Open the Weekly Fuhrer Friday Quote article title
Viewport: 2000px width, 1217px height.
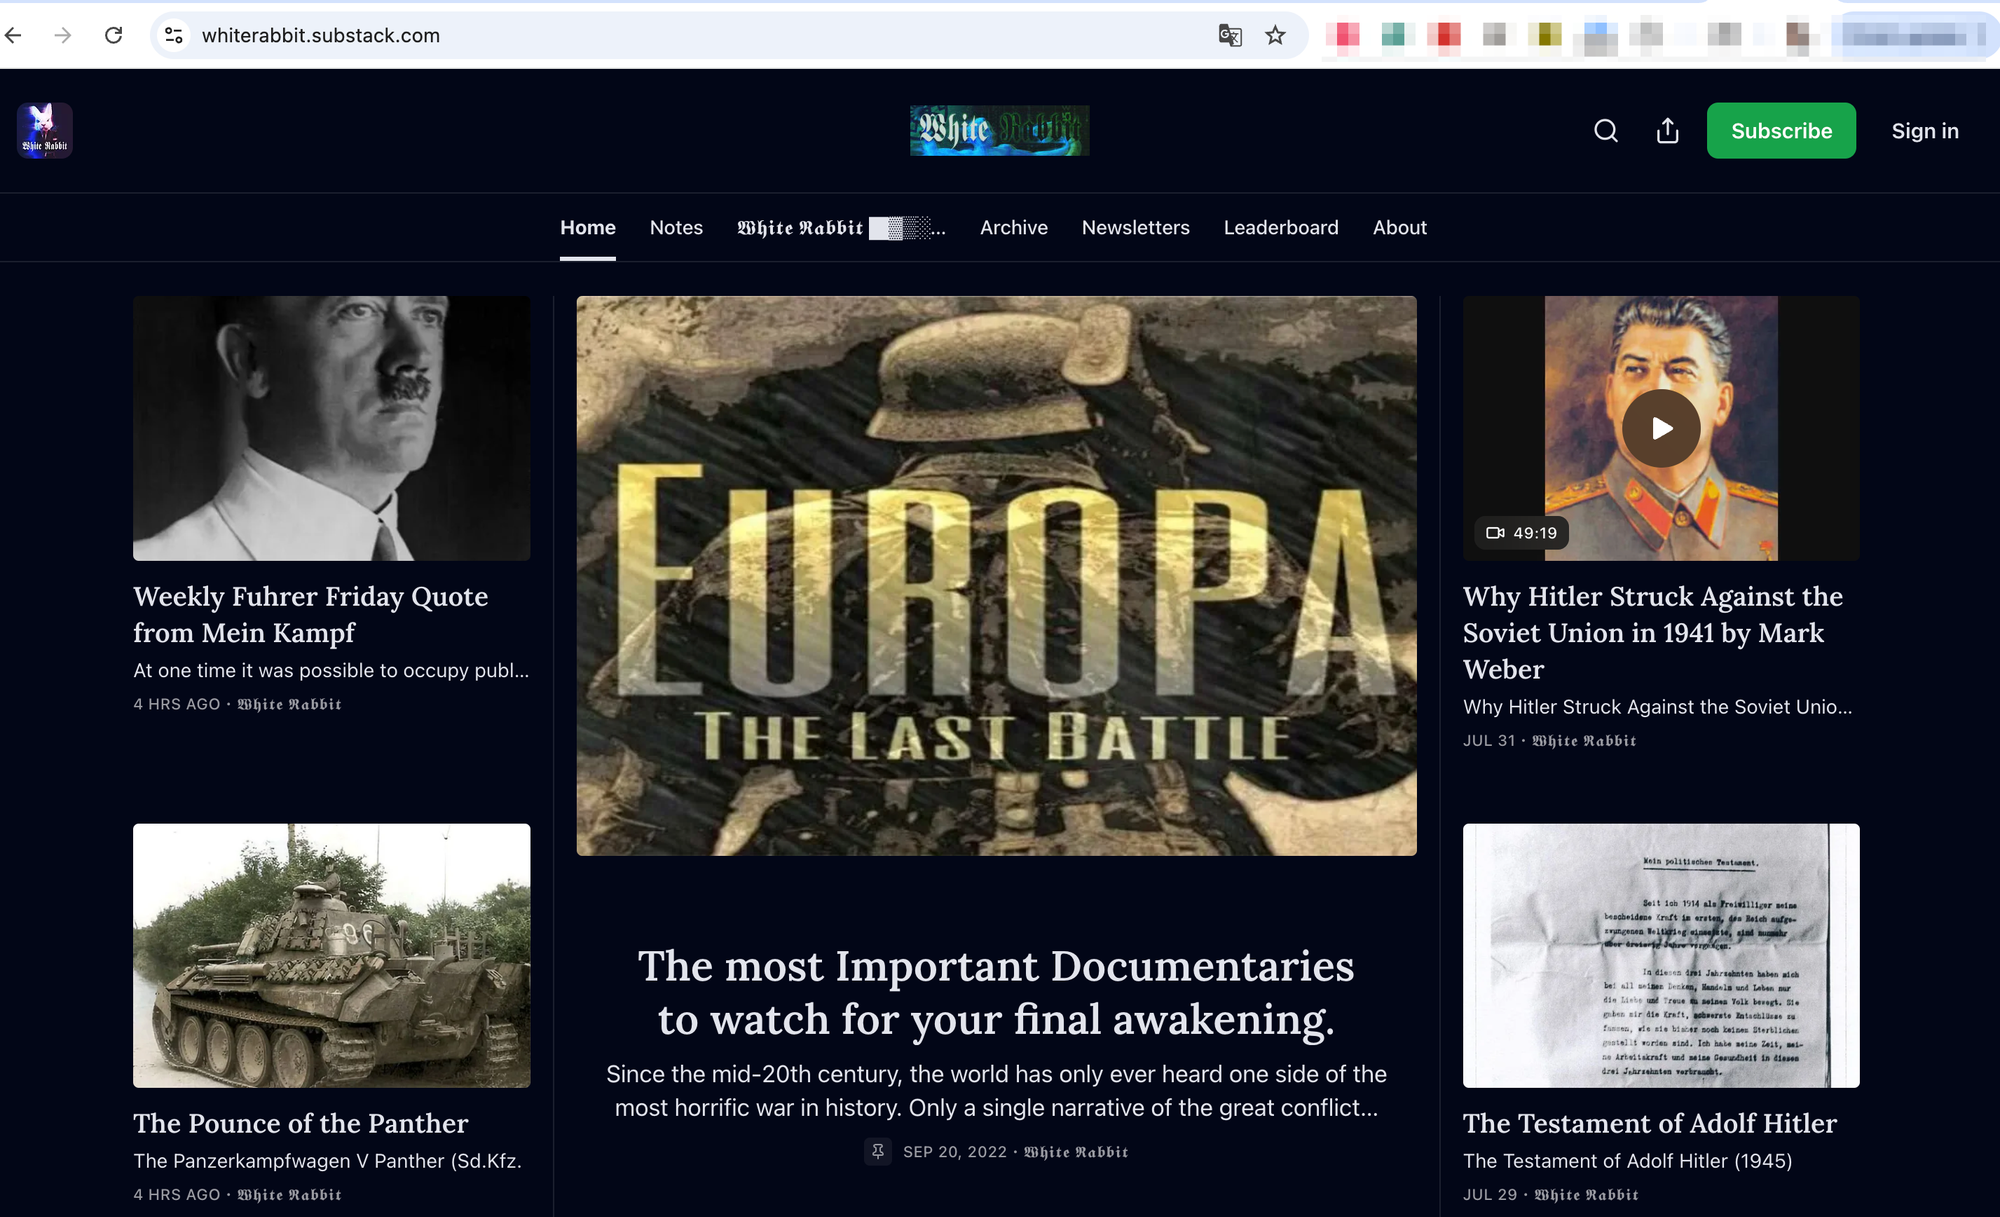[311, 614]
